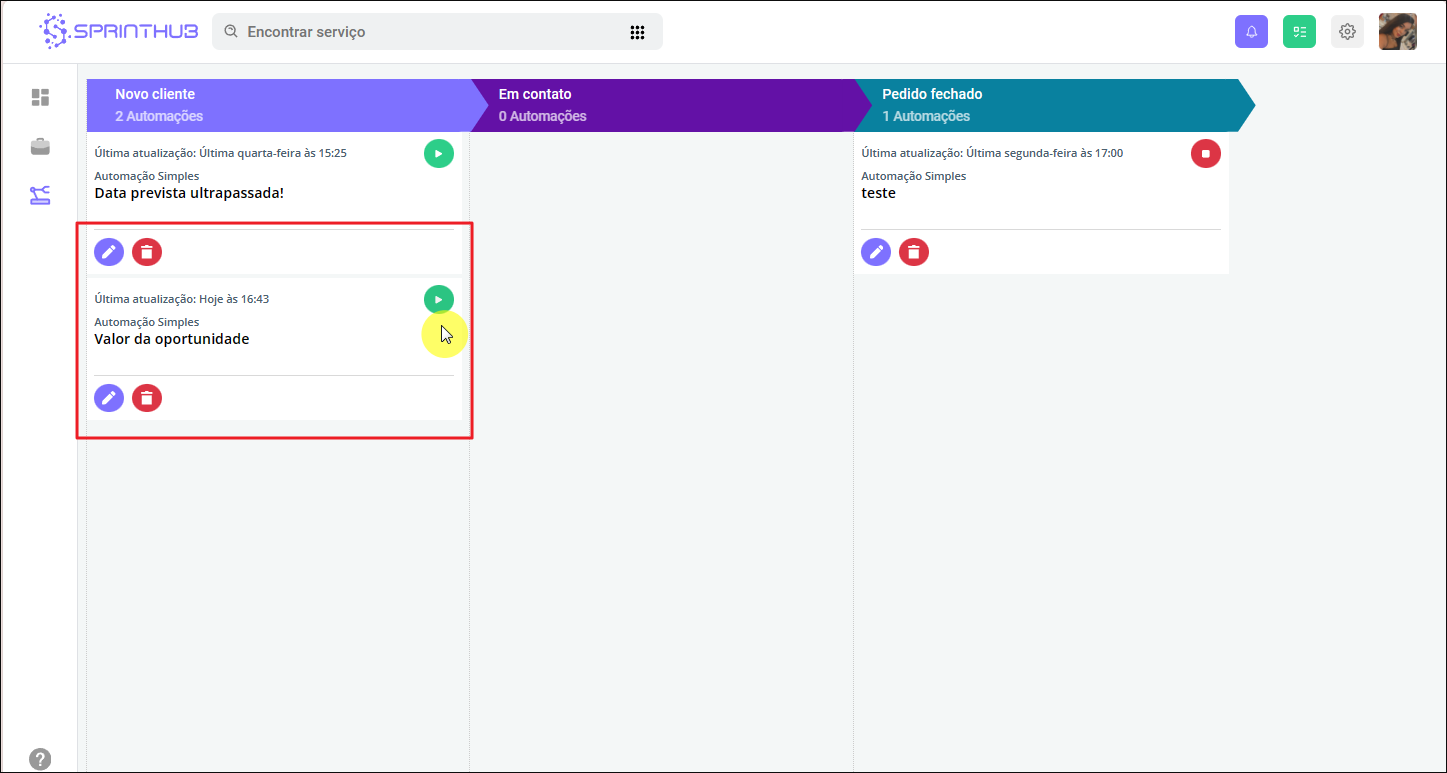
Task: Delete the Valor da oportunidade automation
Action: point(147,398)
